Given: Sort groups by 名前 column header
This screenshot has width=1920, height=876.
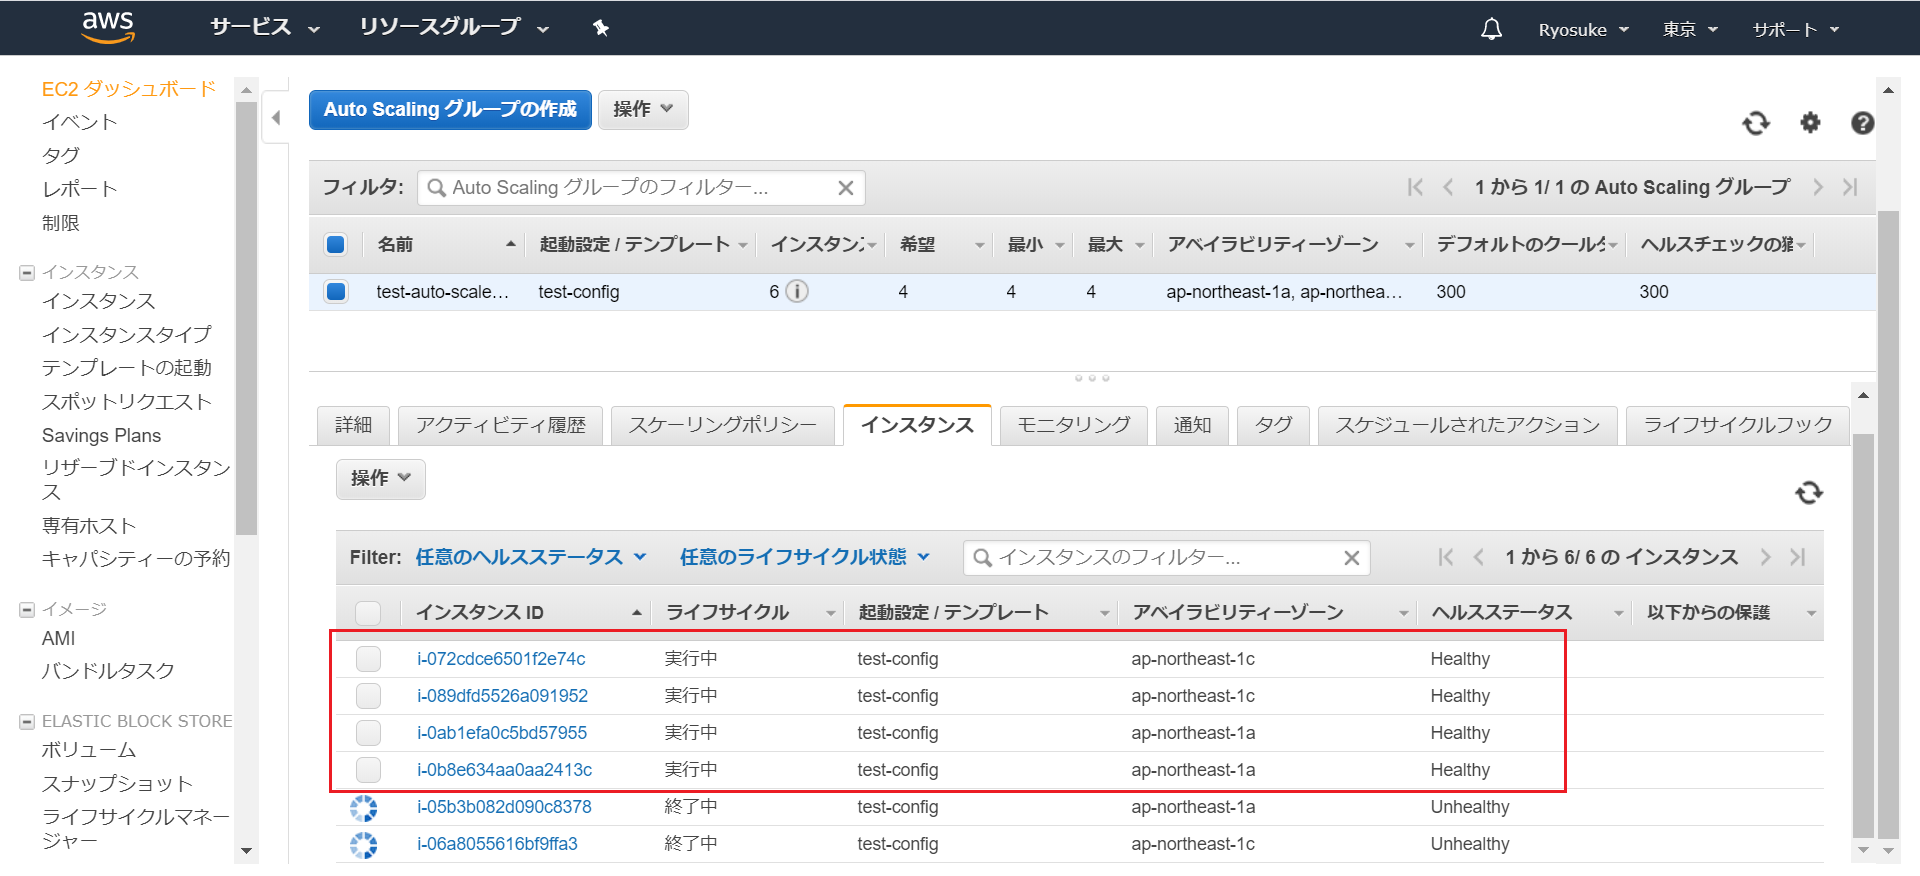Looking at the screenshot, I should pyautogui.click(x=445, y=244).
